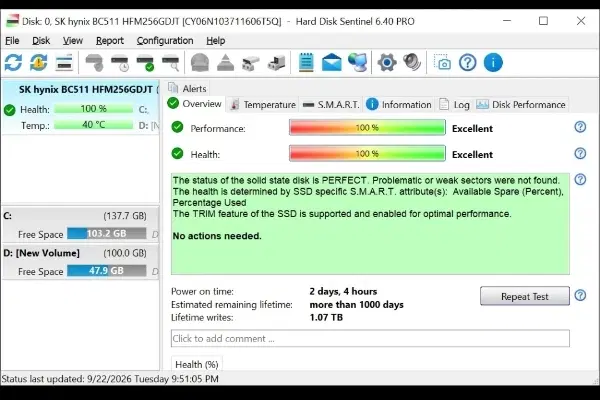Click the disk with green checkmark icon
This screenshot has width=600, height=400.
coord(145,63)
